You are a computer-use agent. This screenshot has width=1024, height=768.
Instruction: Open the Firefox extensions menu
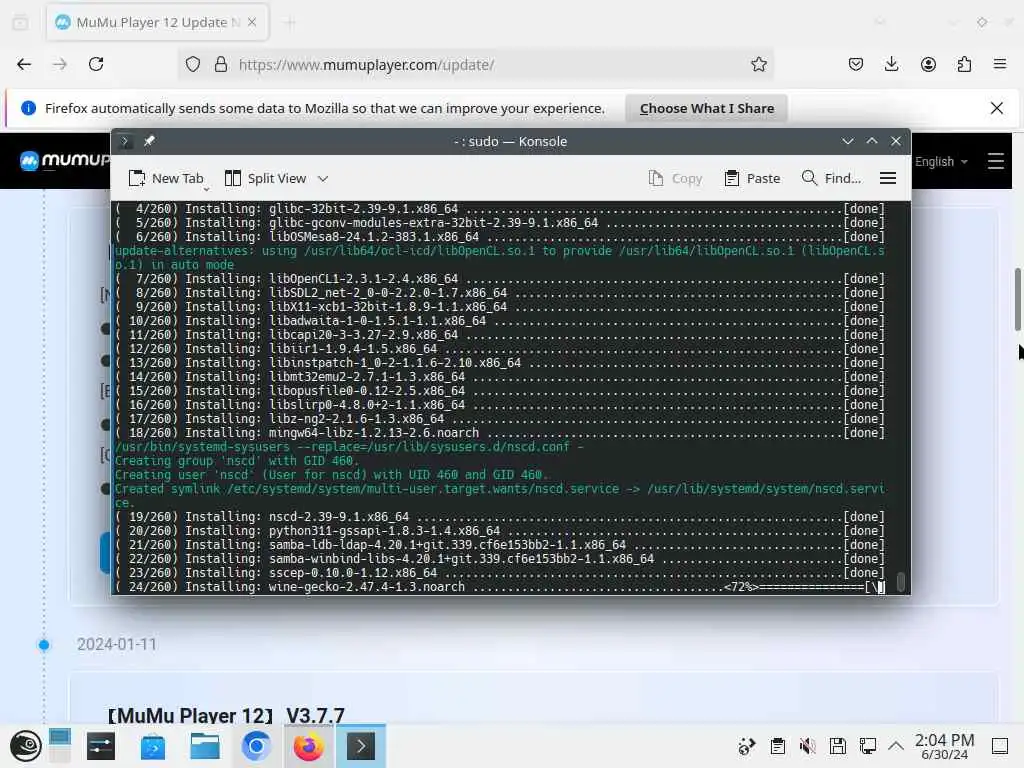(x=964, y=64)
